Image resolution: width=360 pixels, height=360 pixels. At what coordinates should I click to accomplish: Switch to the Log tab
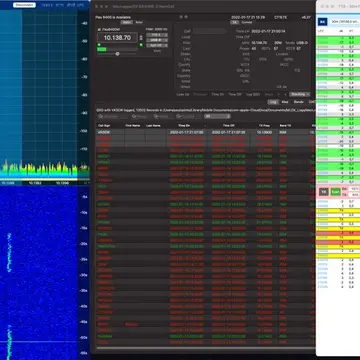(x=273, y=102)
